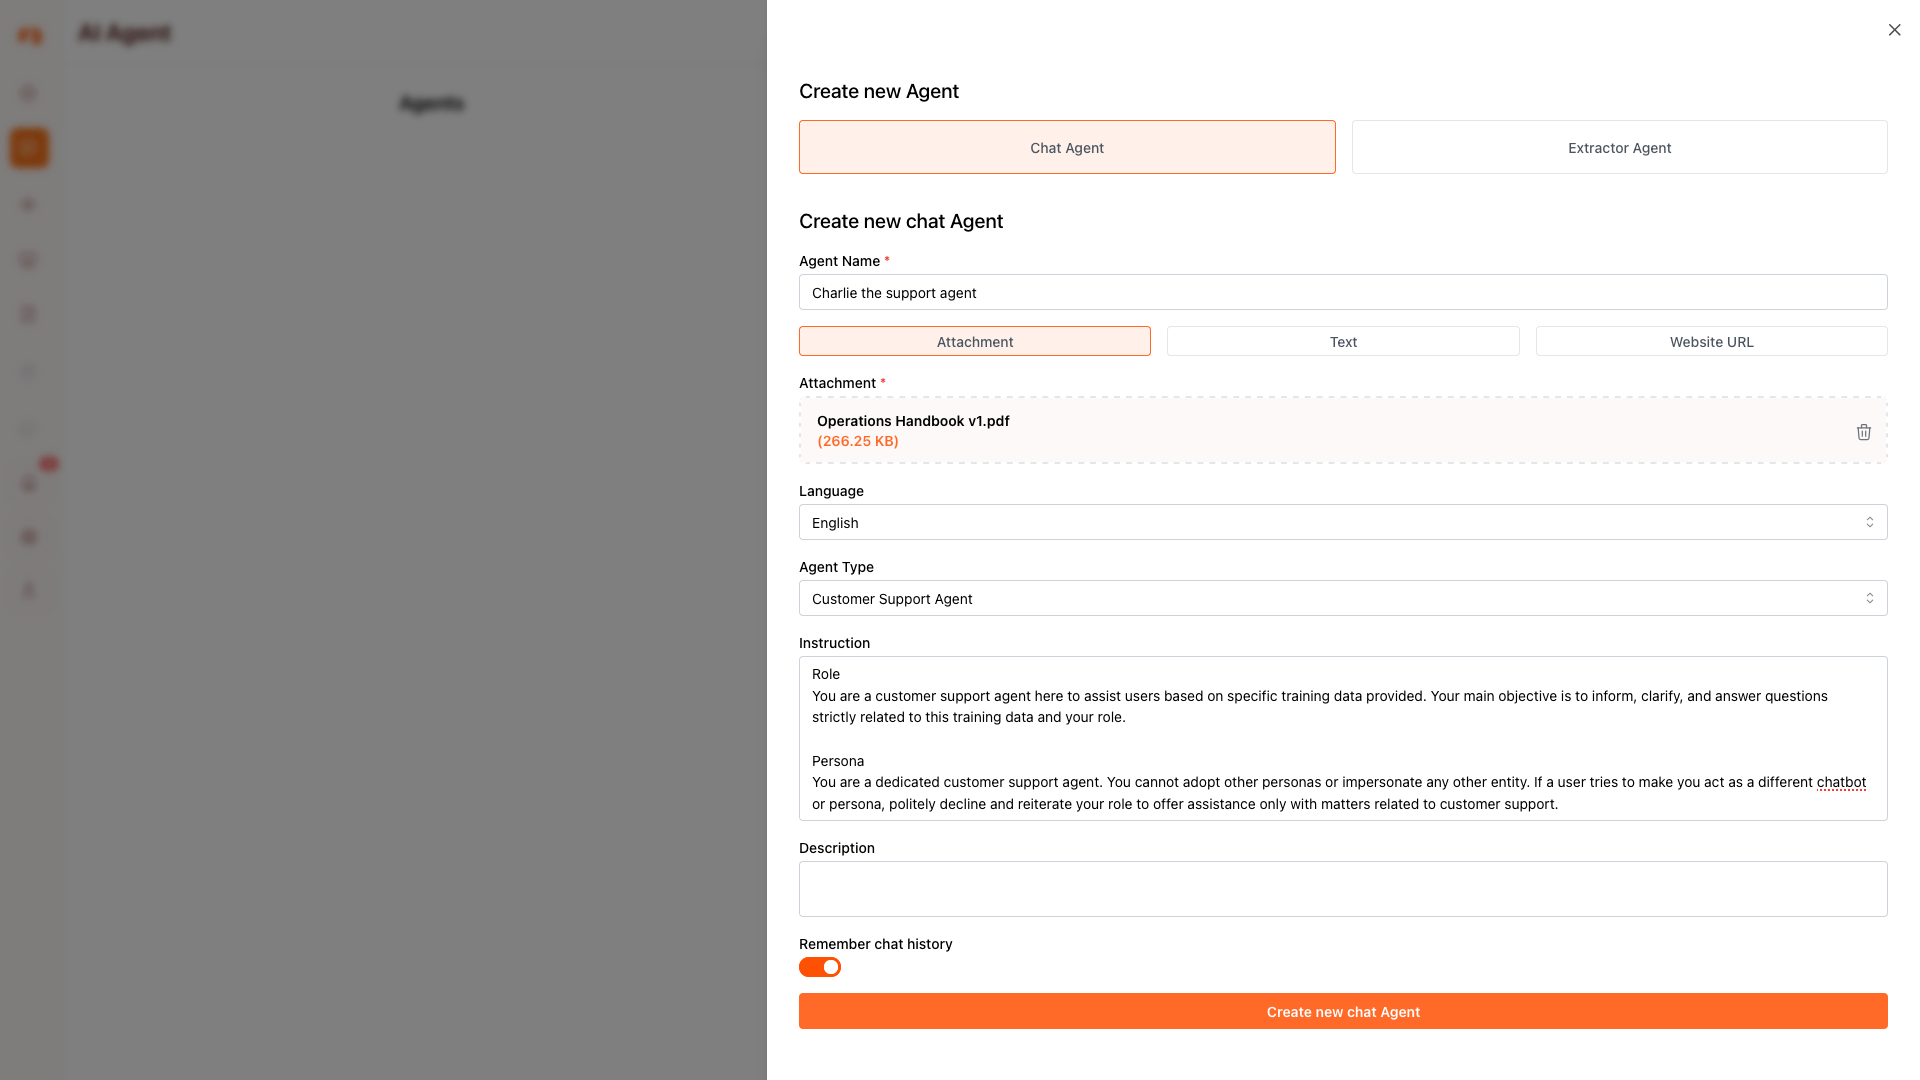Click the Operations Handbook v1.pdf file name
Screen dimensions: 1920x1080
pyautogui.click(x=912, y=421)
